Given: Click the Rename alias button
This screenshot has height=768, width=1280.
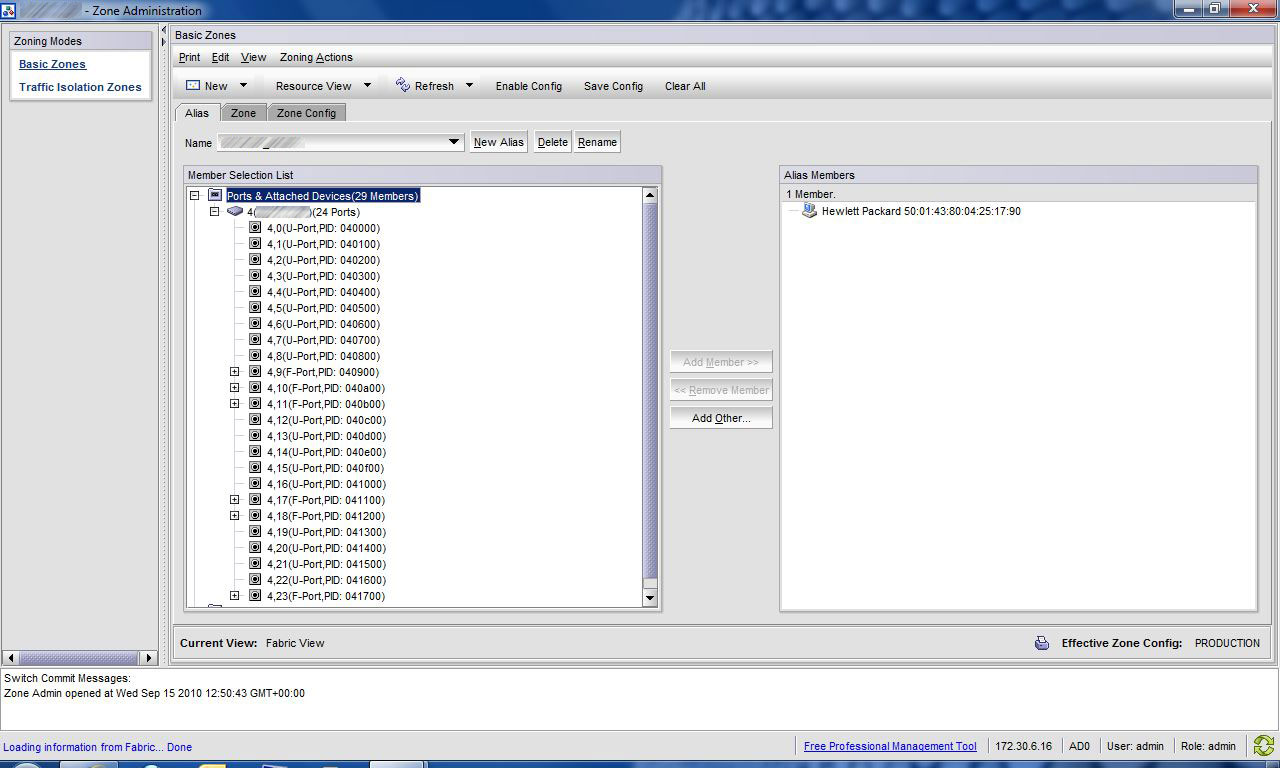Looking at the screenshot, I should [597, 142].
